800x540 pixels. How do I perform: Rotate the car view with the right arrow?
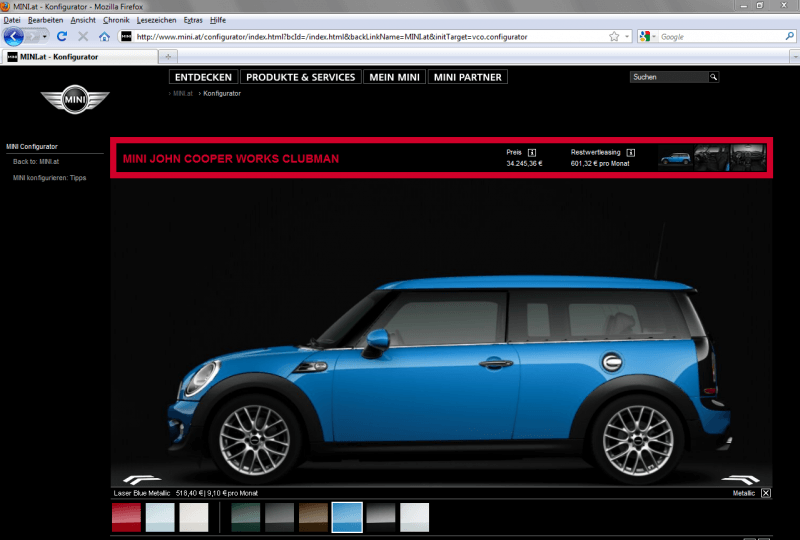tap(742, 478)
